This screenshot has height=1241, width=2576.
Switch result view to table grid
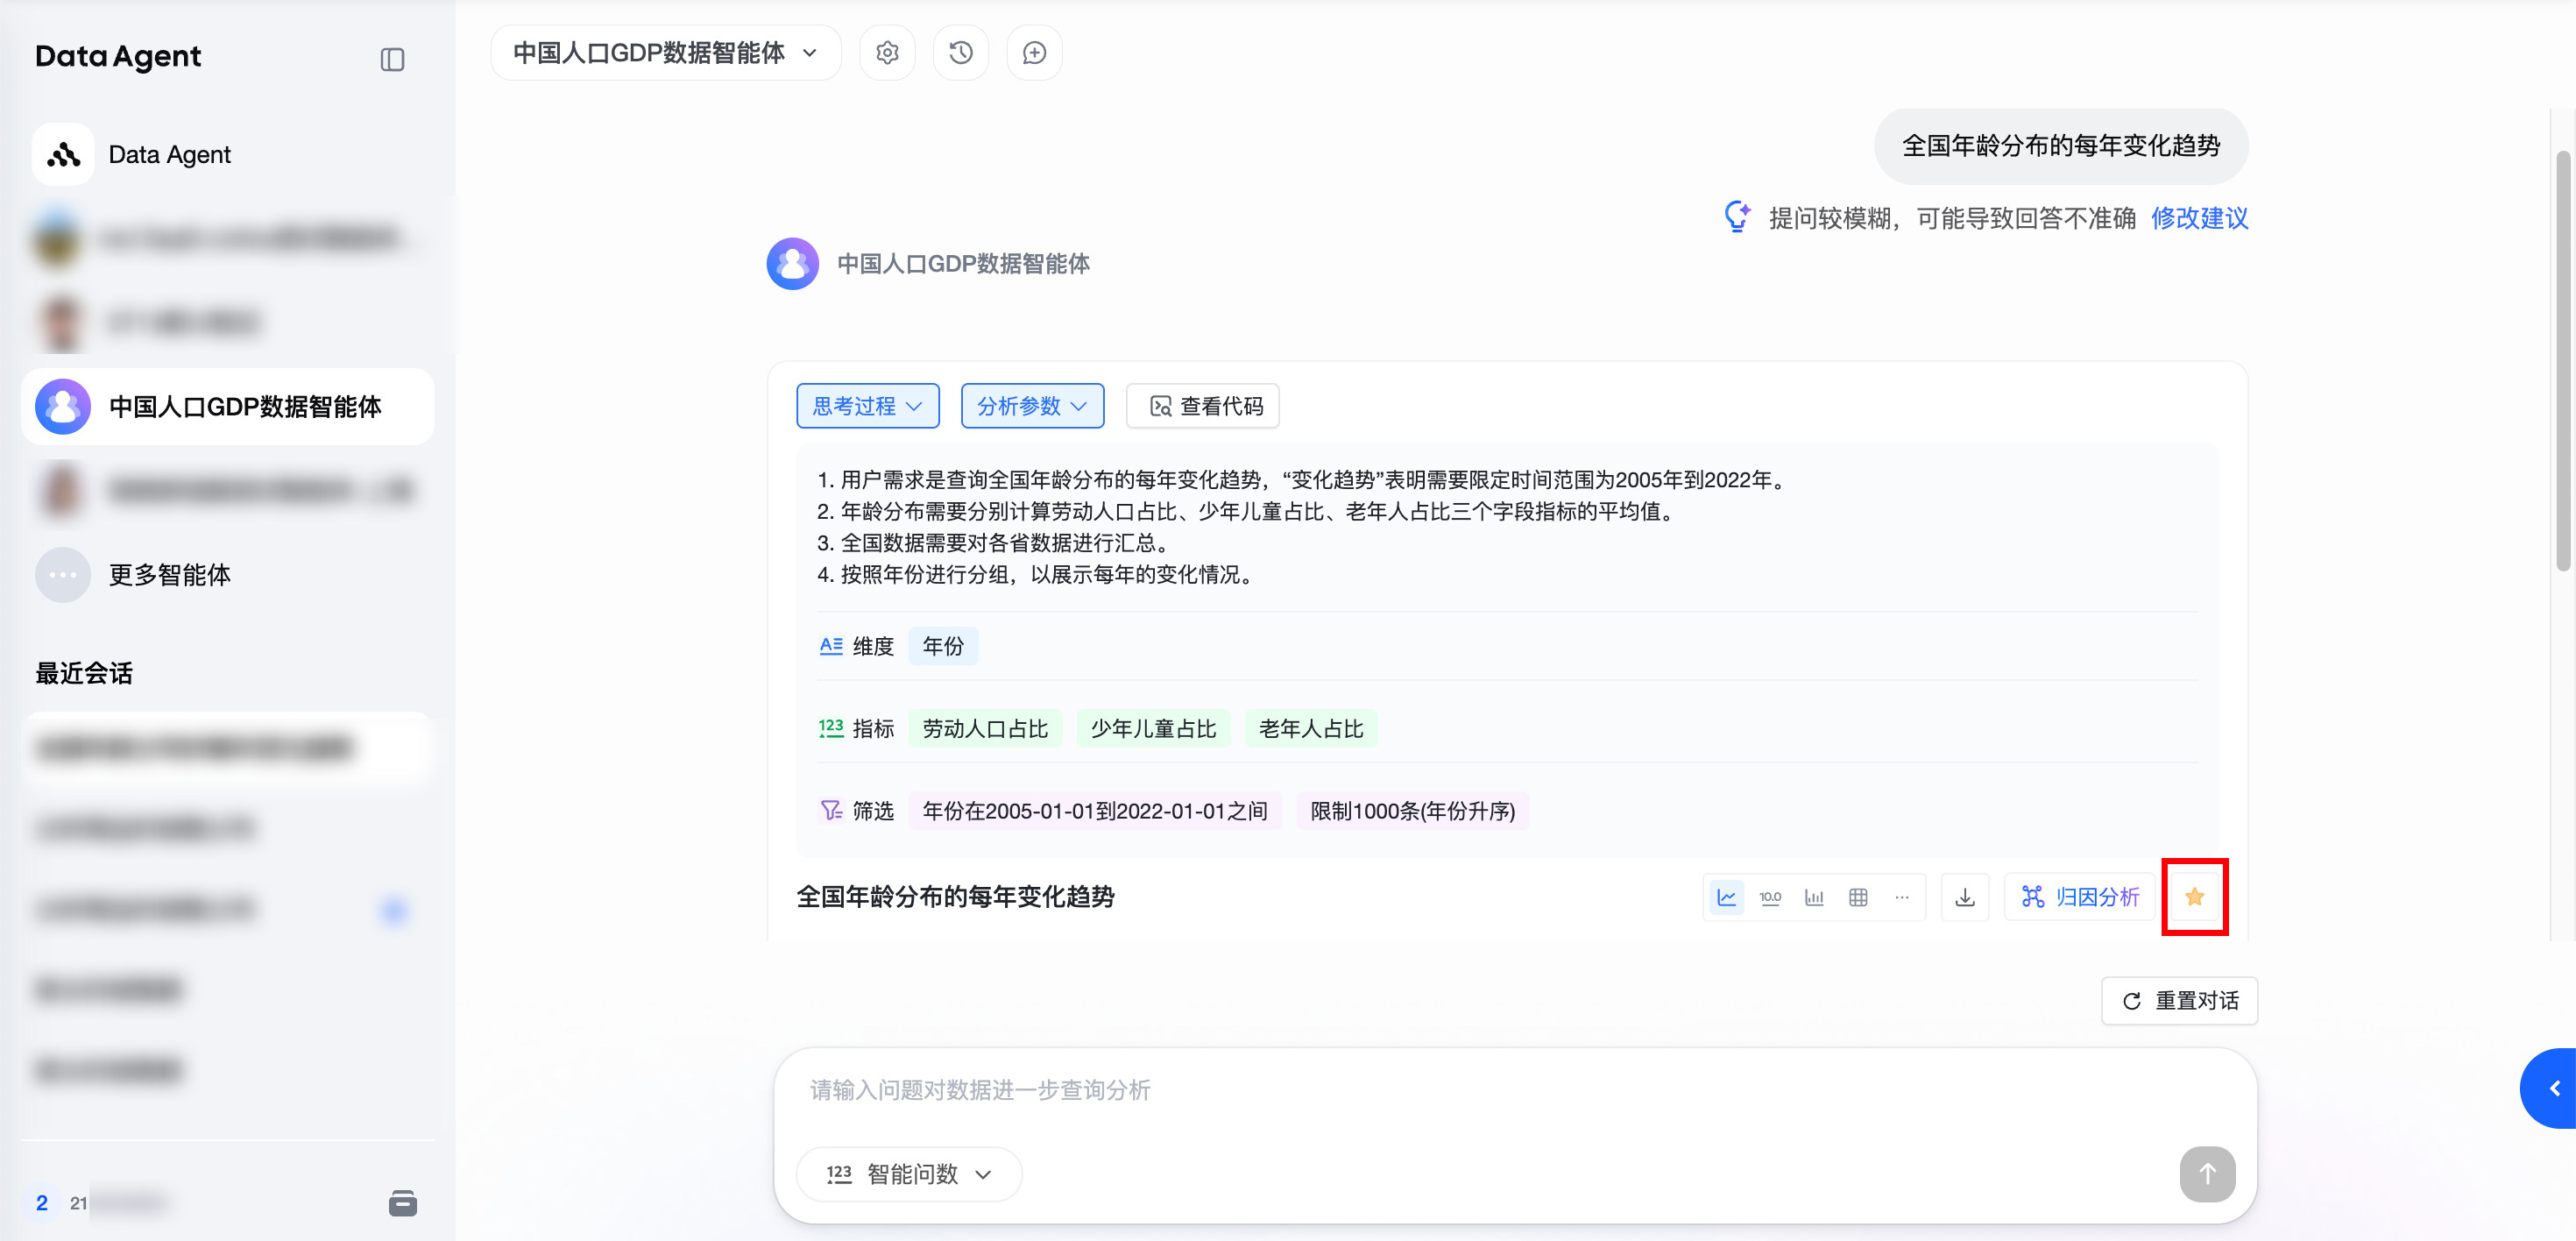pyautogui.click(x=1858, y=897)
